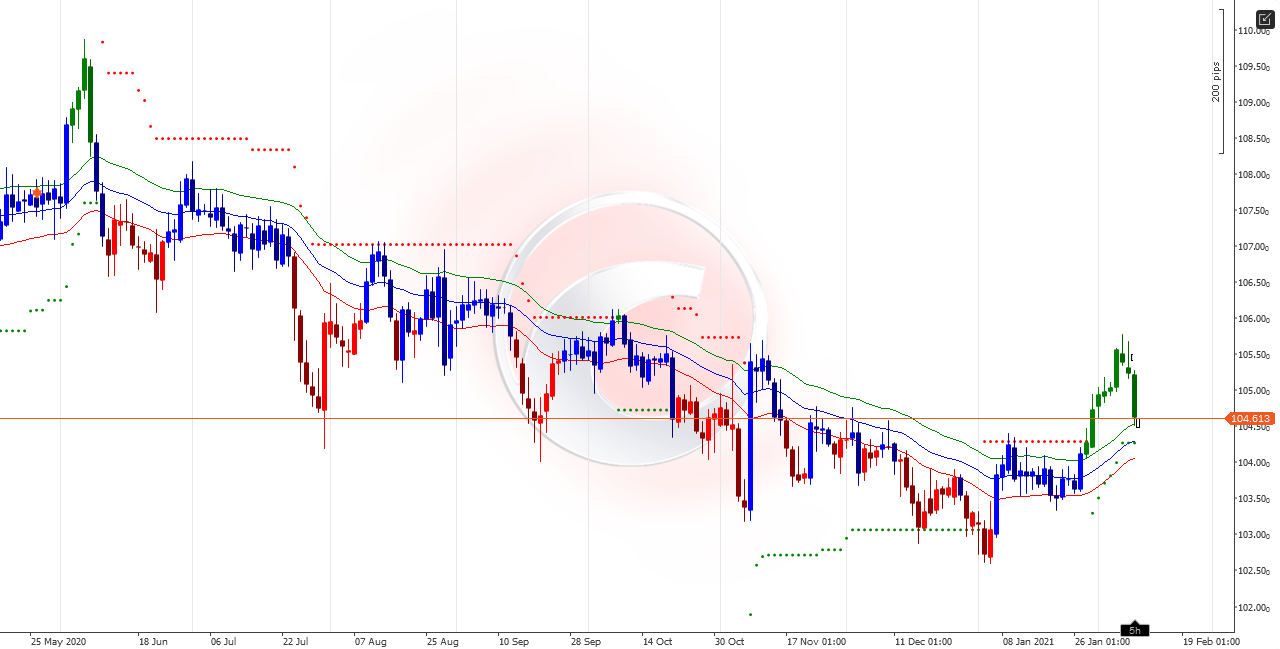This screenshot has height=649, width=1280.
Task: Select the 104.613 current price label
Action: pyautogui.click(x=1251, y=419)
